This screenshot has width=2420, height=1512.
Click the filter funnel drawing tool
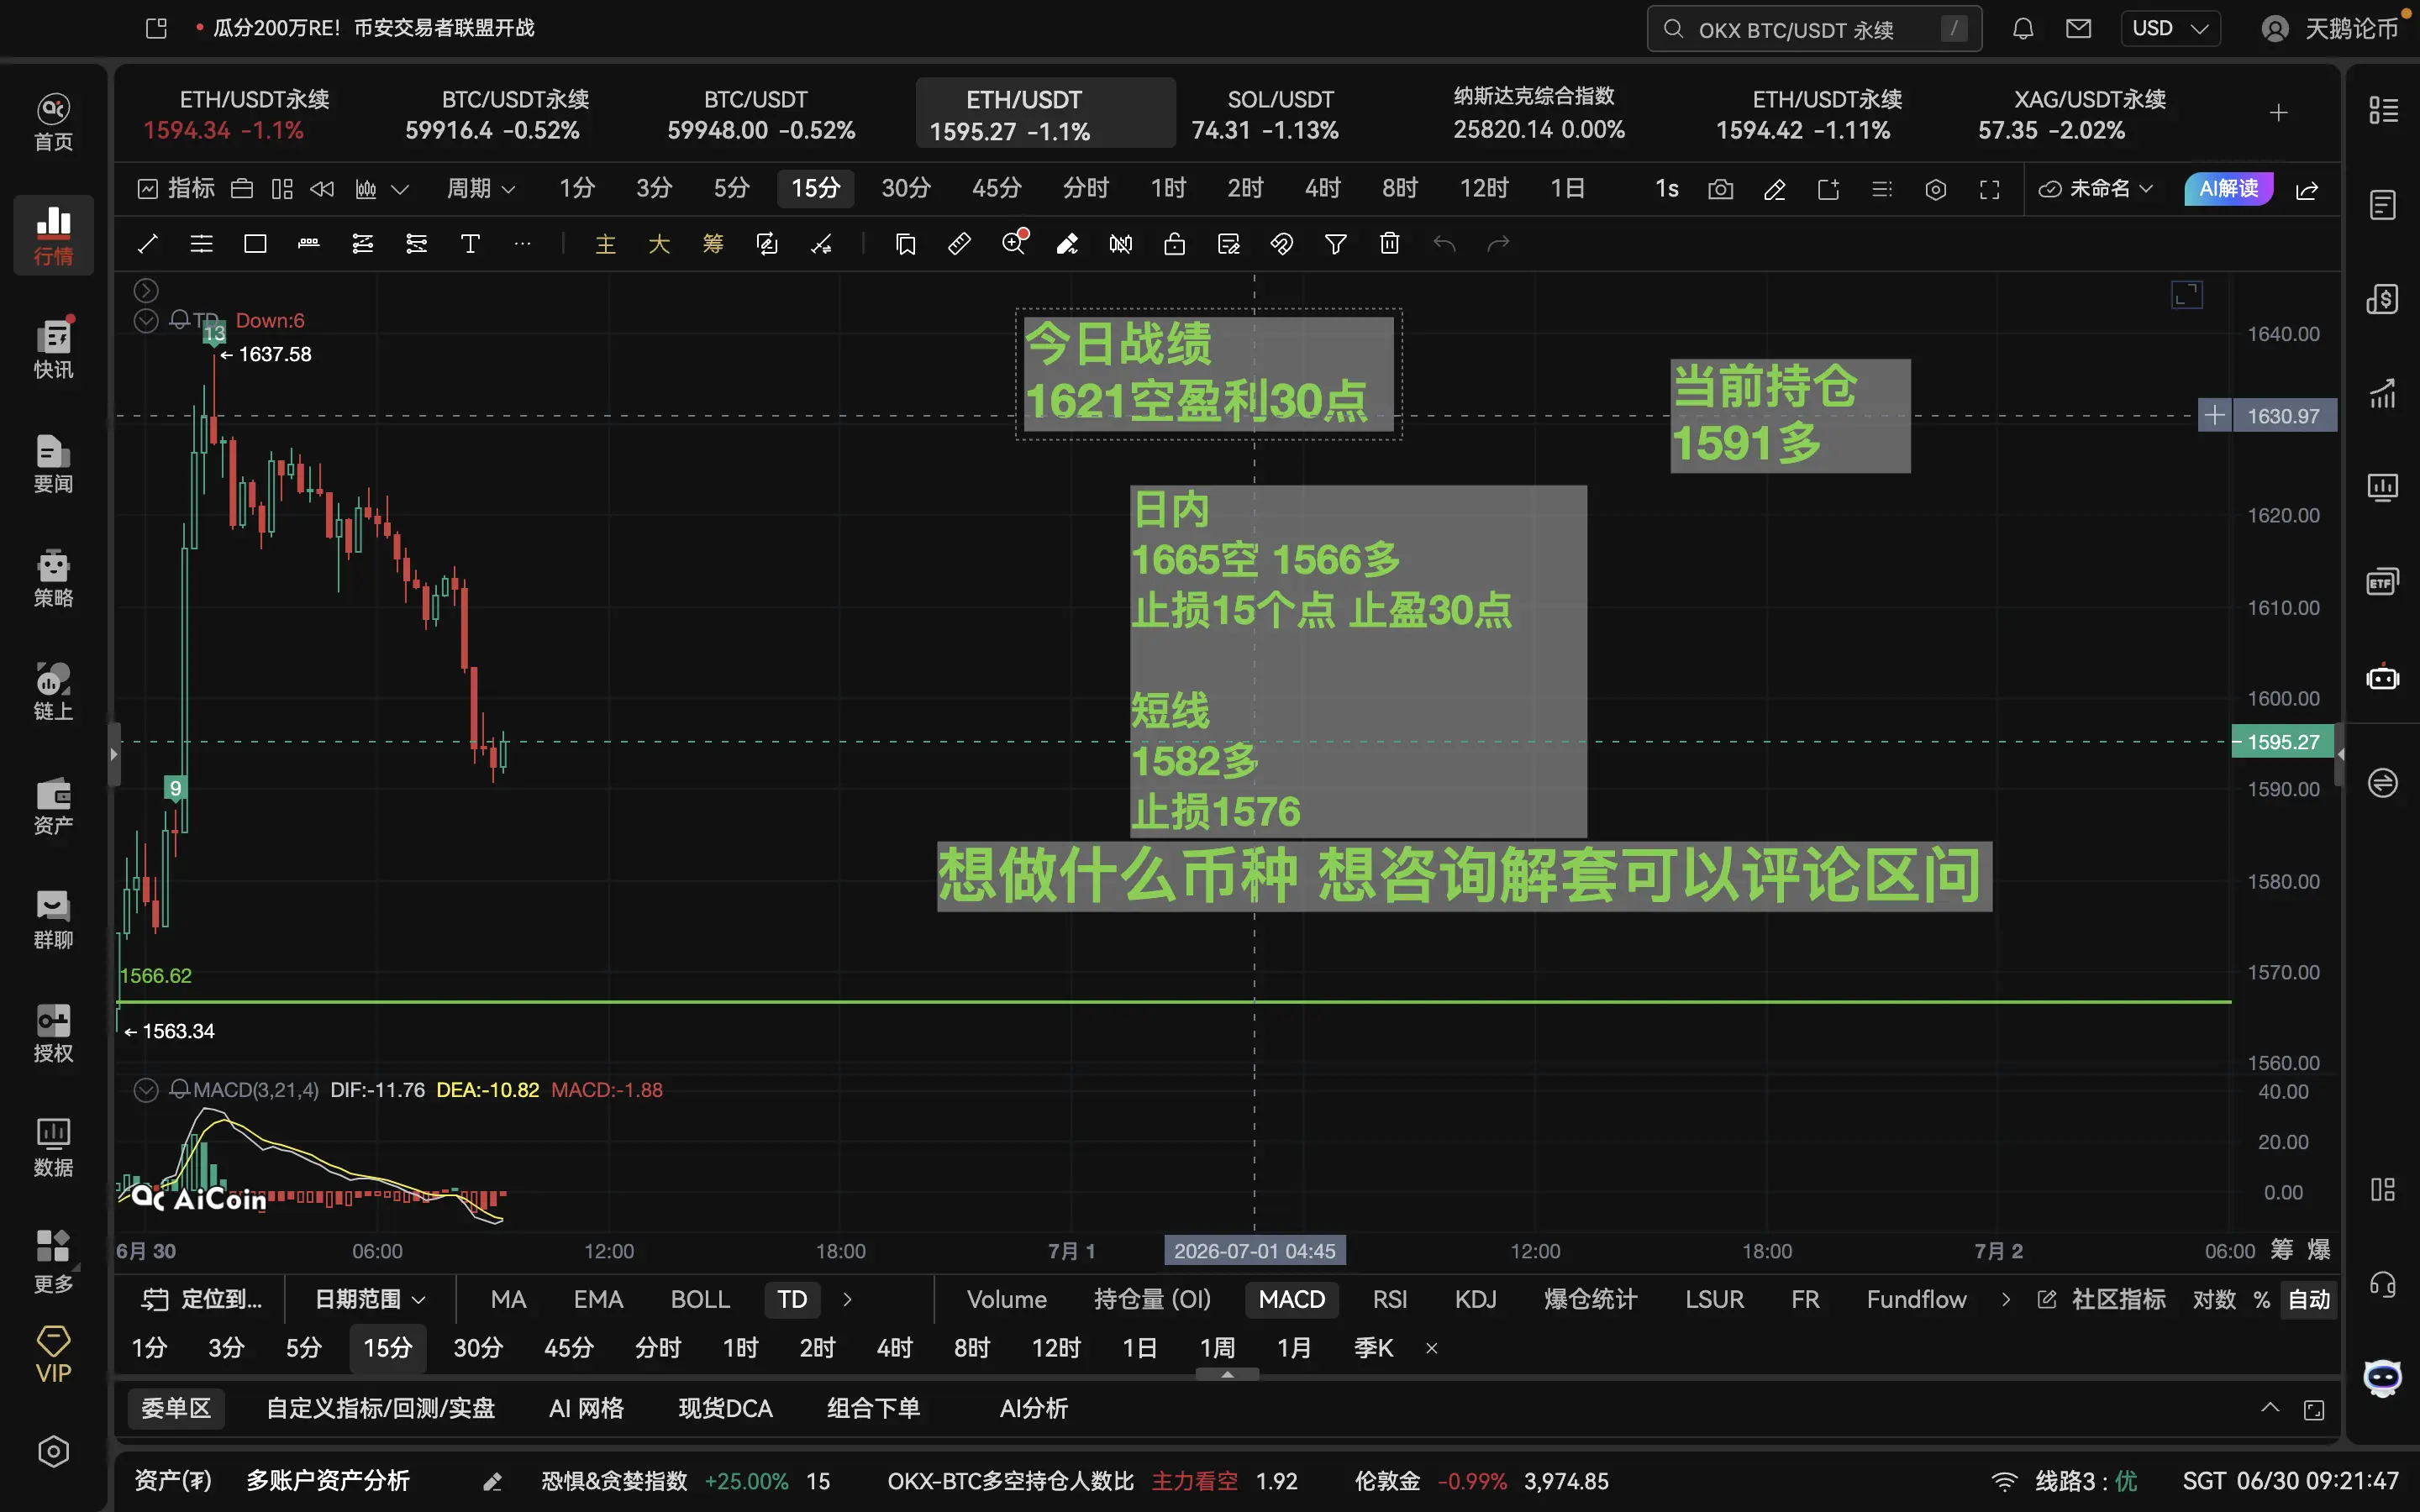[1335, 244]
